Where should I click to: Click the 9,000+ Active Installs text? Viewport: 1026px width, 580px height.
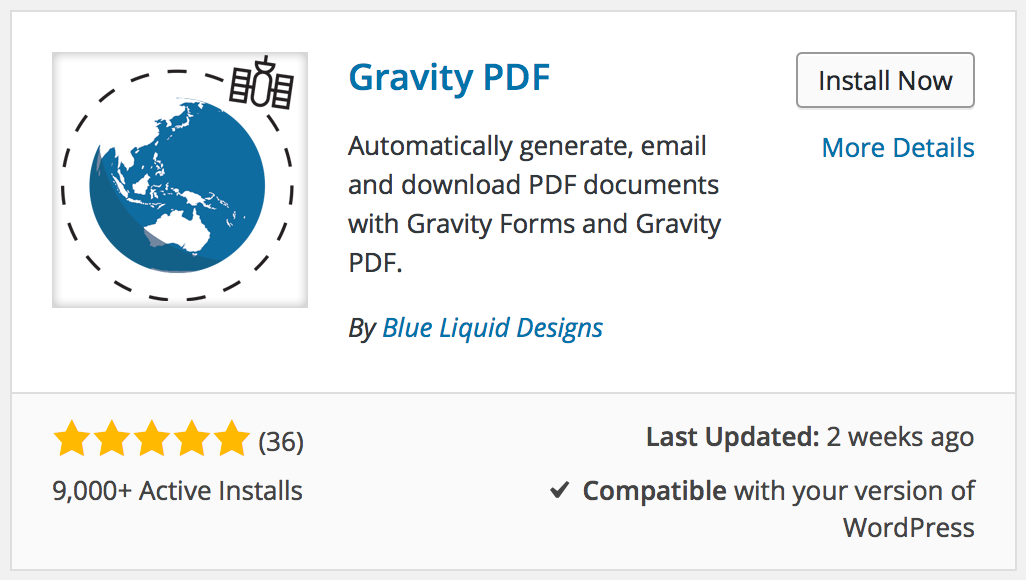coord(177,491)
